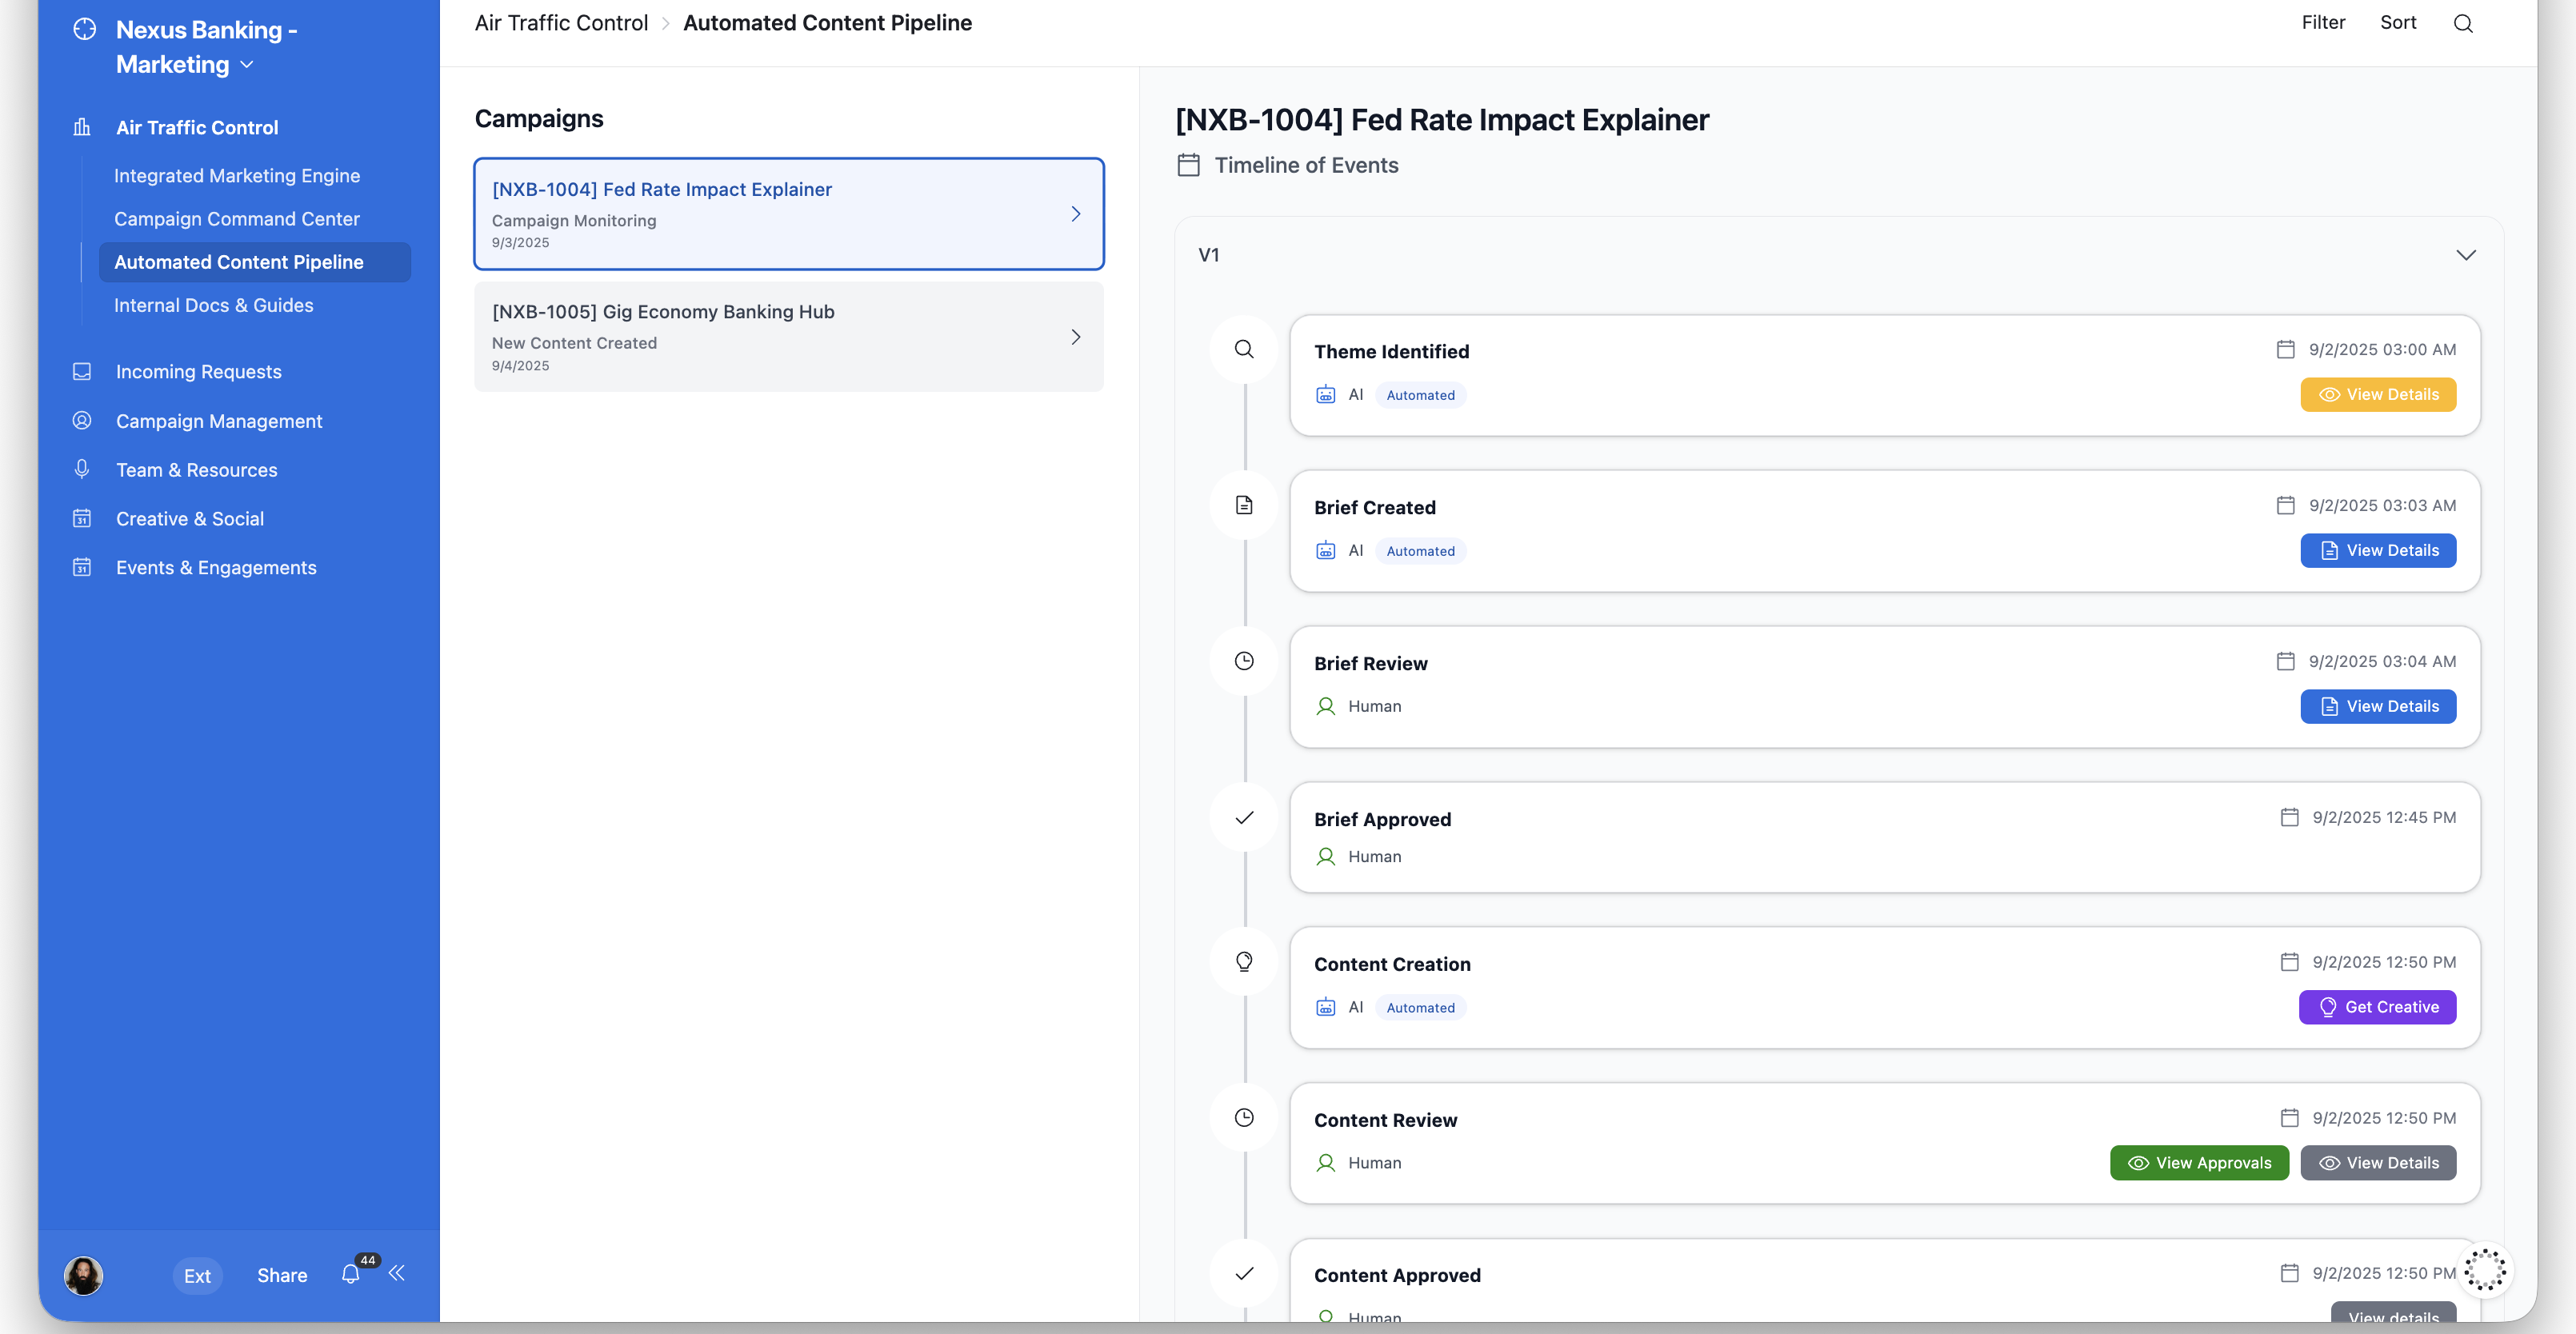Open Gig Economy Banking Hub campaign arrow
The image size is (2576, 1334).
point(1076,337)
